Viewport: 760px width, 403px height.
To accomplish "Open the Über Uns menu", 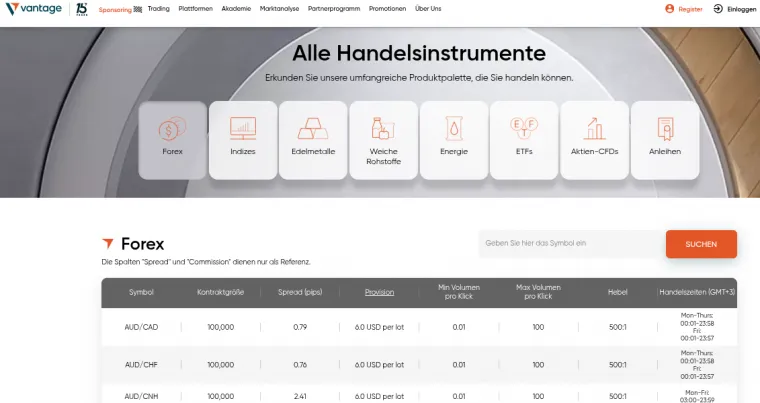I will 428,9.
